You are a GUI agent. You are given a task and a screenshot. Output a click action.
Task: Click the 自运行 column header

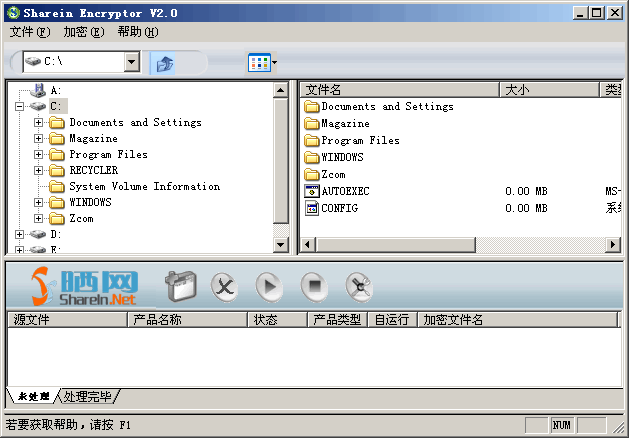pos(393,320)
